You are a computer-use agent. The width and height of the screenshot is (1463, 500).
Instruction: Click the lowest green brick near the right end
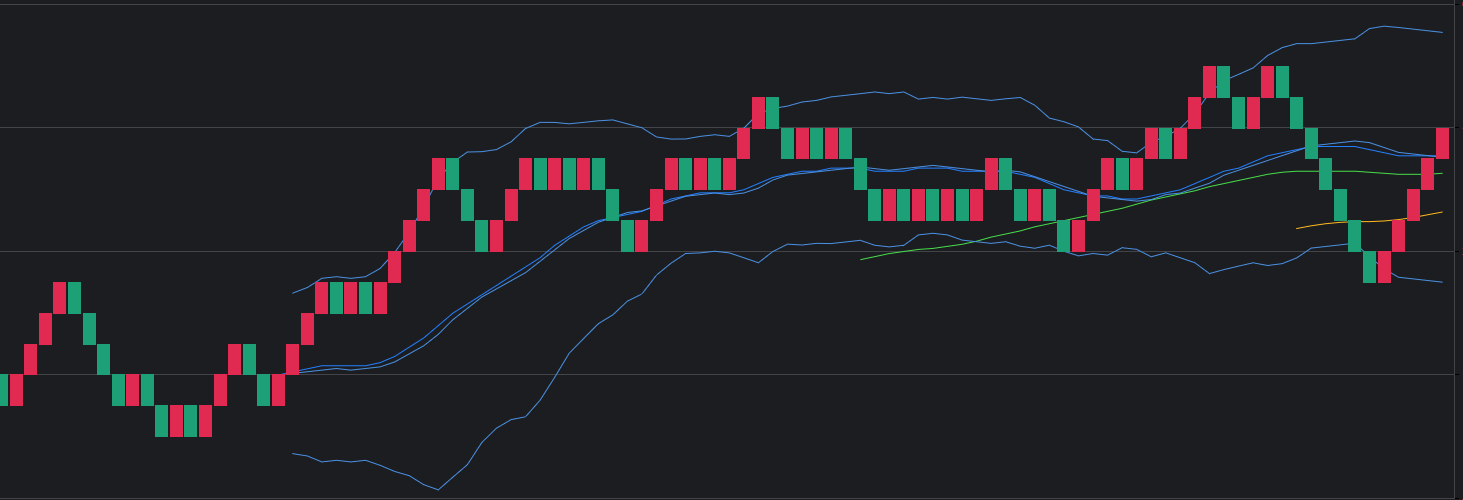pyautogui.click(x=1369, y=267)
